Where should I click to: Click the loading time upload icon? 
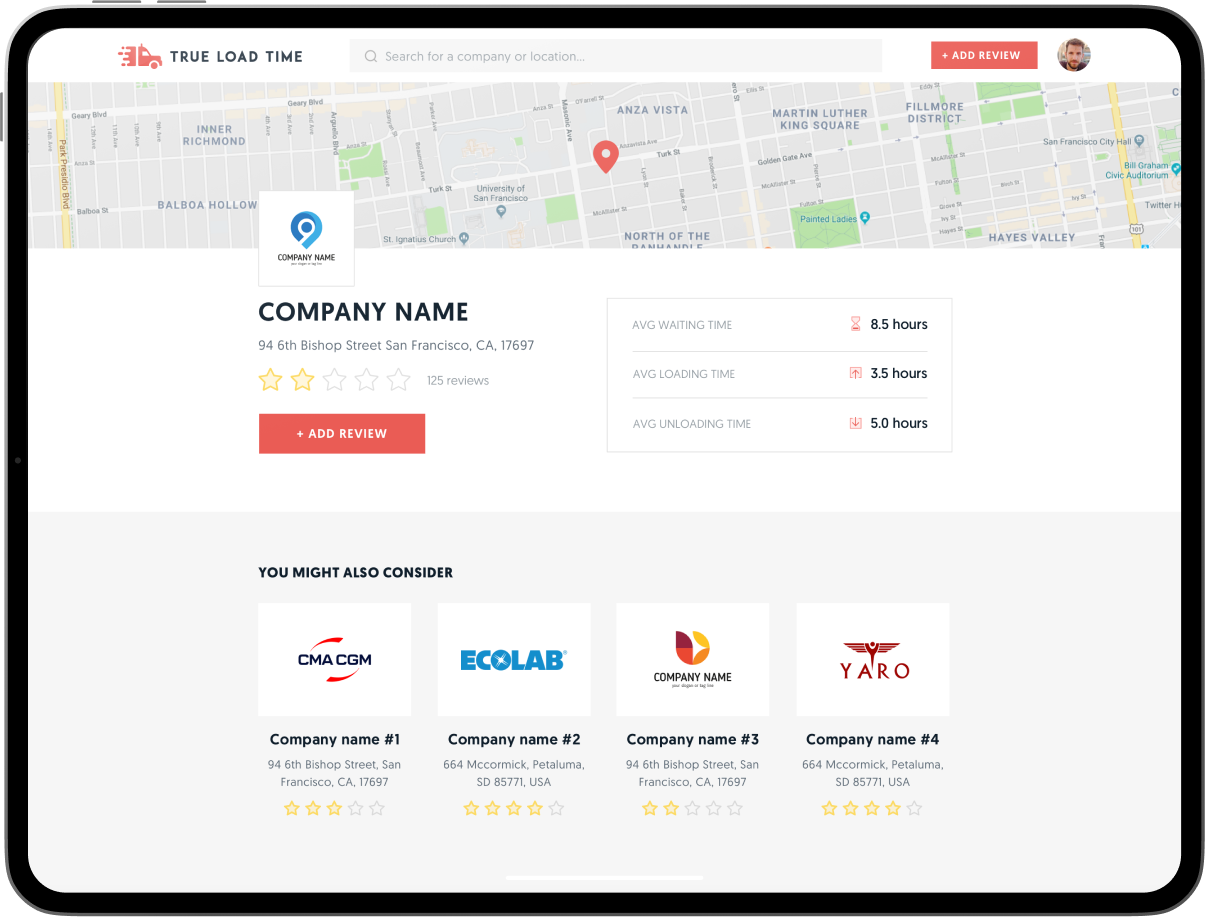[x=855, y=373]
